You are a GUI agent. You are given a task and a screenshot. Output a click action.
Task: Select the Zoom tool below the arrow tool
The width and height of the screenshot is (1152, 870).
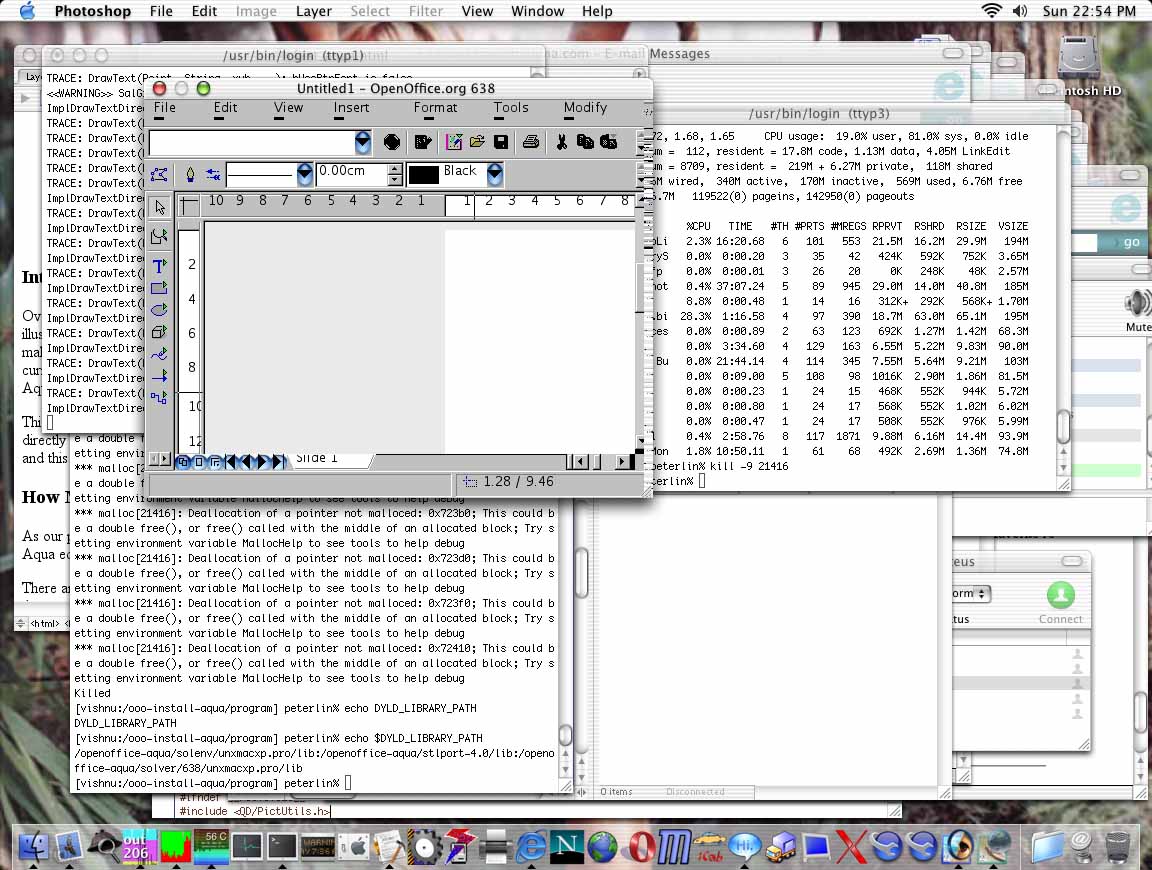pos(159,237)
